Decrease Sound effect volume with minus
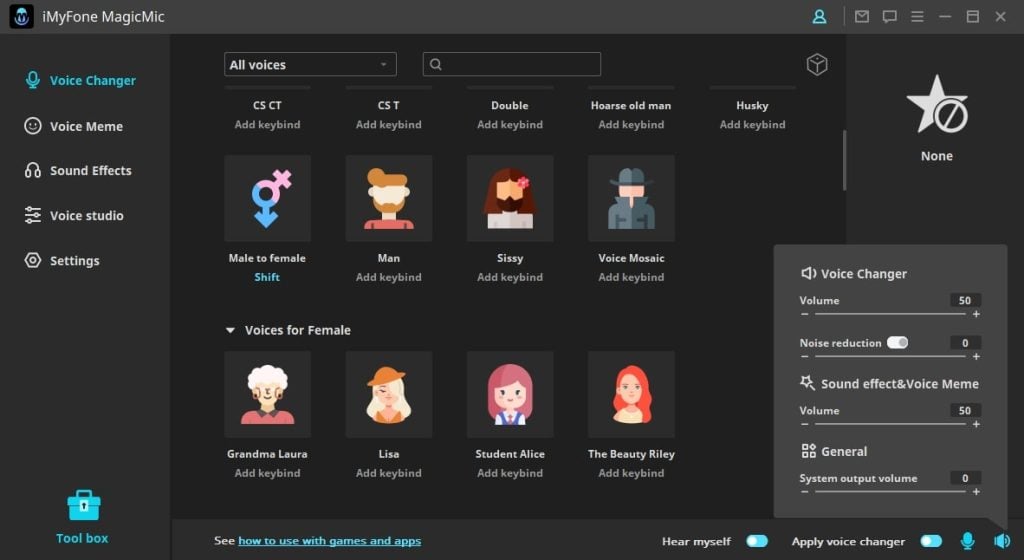 tap(805, 424)
